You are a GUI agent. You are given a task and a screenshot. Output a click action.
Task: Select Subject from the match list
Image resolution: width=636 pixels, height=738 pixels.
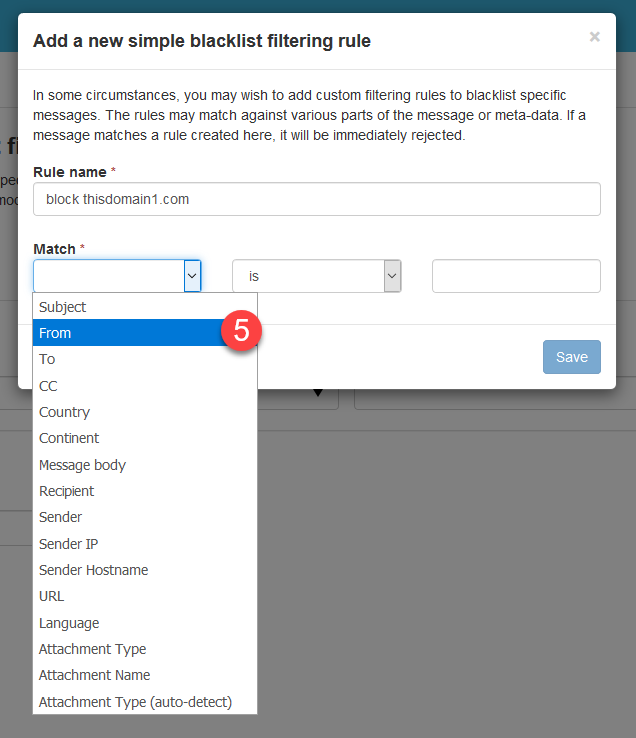[x=63, y=307]
